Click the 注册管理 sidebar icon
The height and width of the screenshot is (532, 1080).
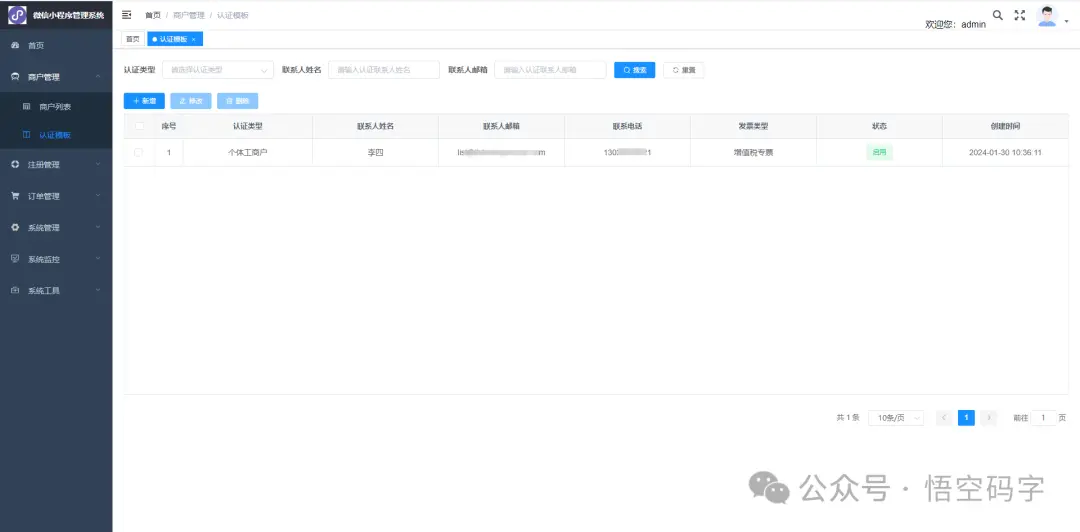[15, 165]
